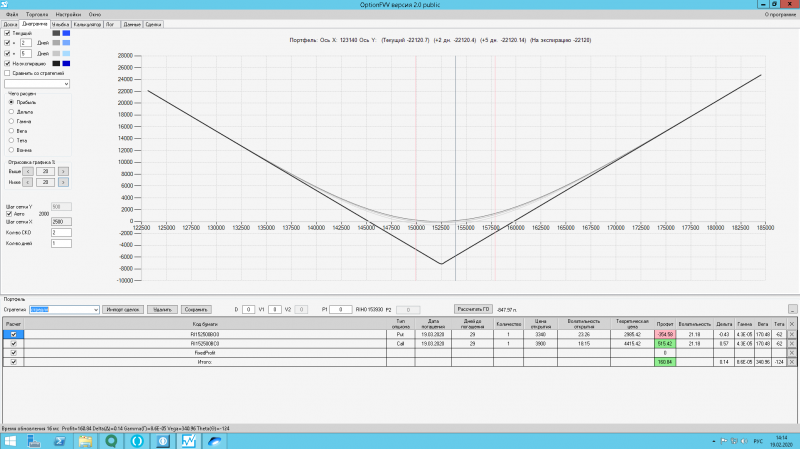Viewport: 800px width, 449px height.
Task: Click the Шаг сетки X input field
Action: tap(61, 222)
